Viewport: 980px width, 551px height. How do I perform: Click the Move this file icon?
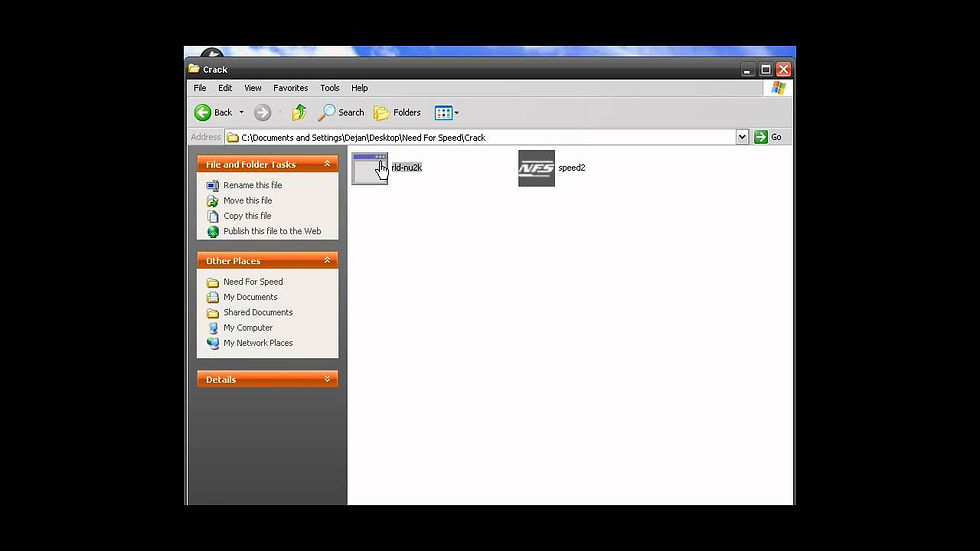pyautogui.click(x=213, y=201)
